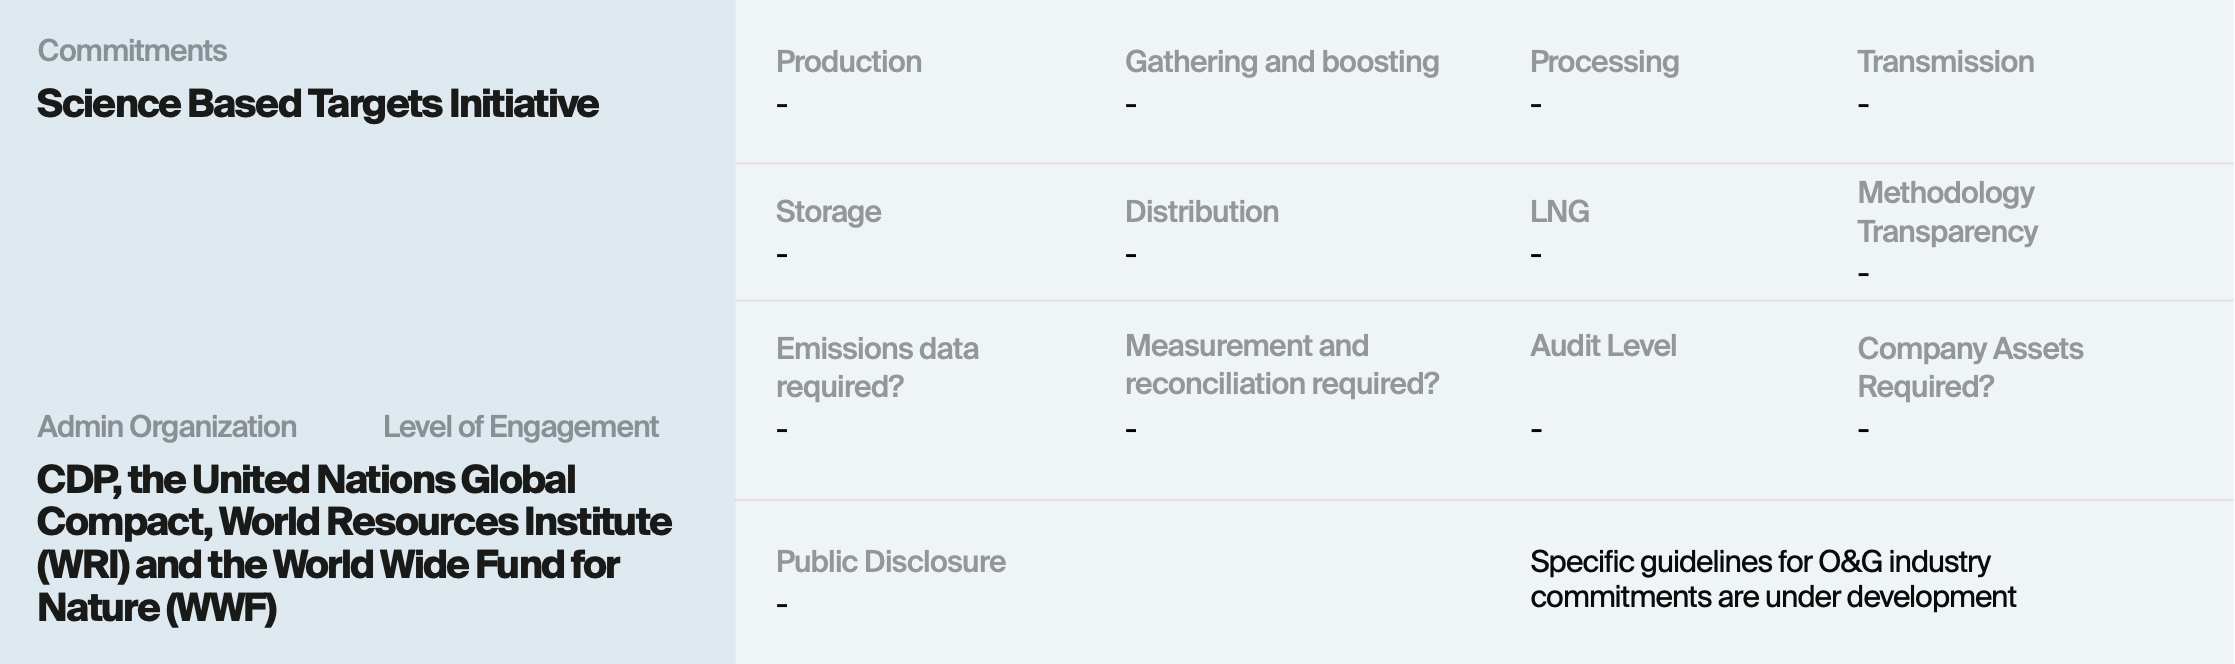Click the Transmission field label
This screenshot has height=664, width=2235.
[1945, 62]
